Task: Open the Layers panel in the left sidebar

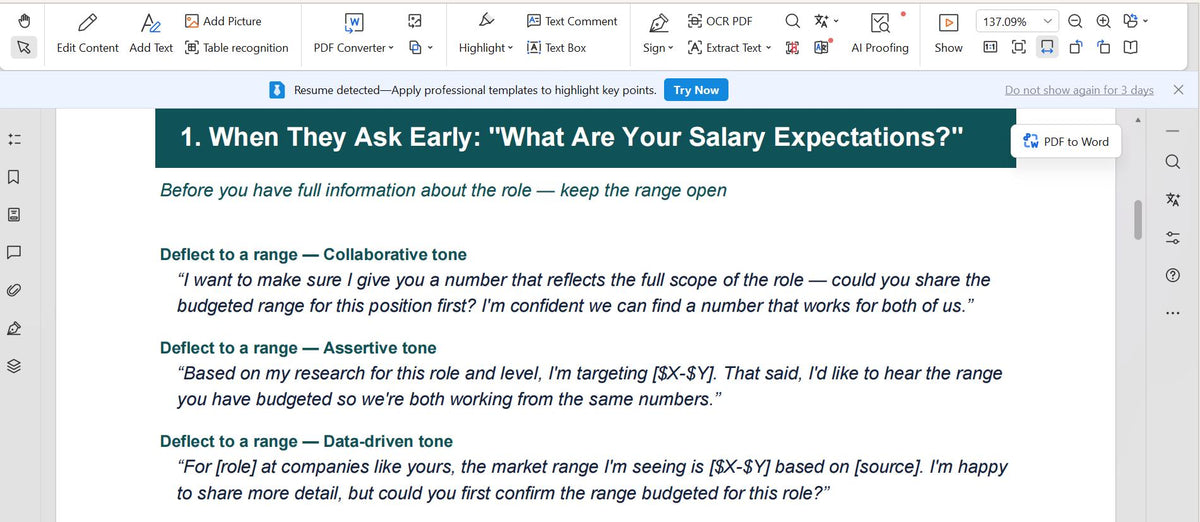Action: pyautogui.click(x=14, y=366)
